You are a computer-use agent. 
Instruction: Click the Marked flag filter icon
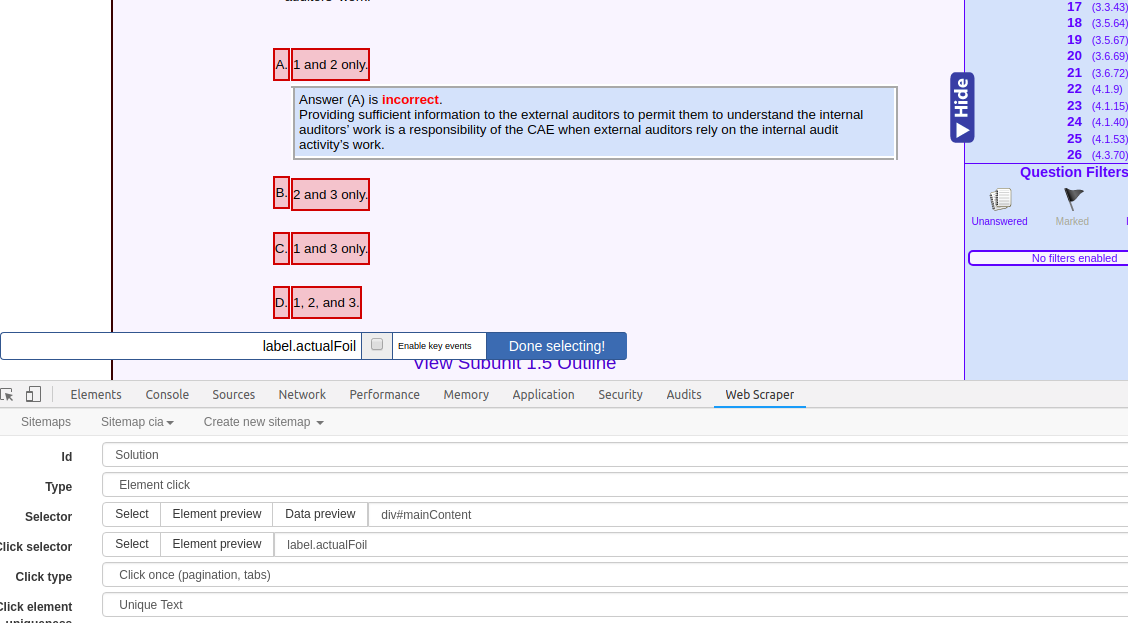pyautogui.click(x=1073, y=200)
